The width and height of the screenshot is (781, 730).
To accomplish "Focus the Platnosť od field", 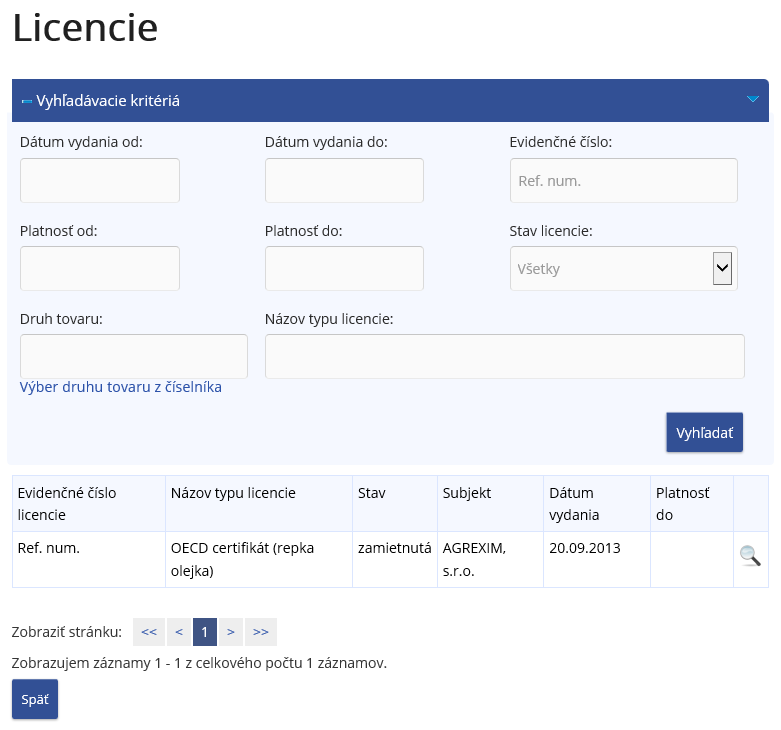I will click(x=100, y=268).
